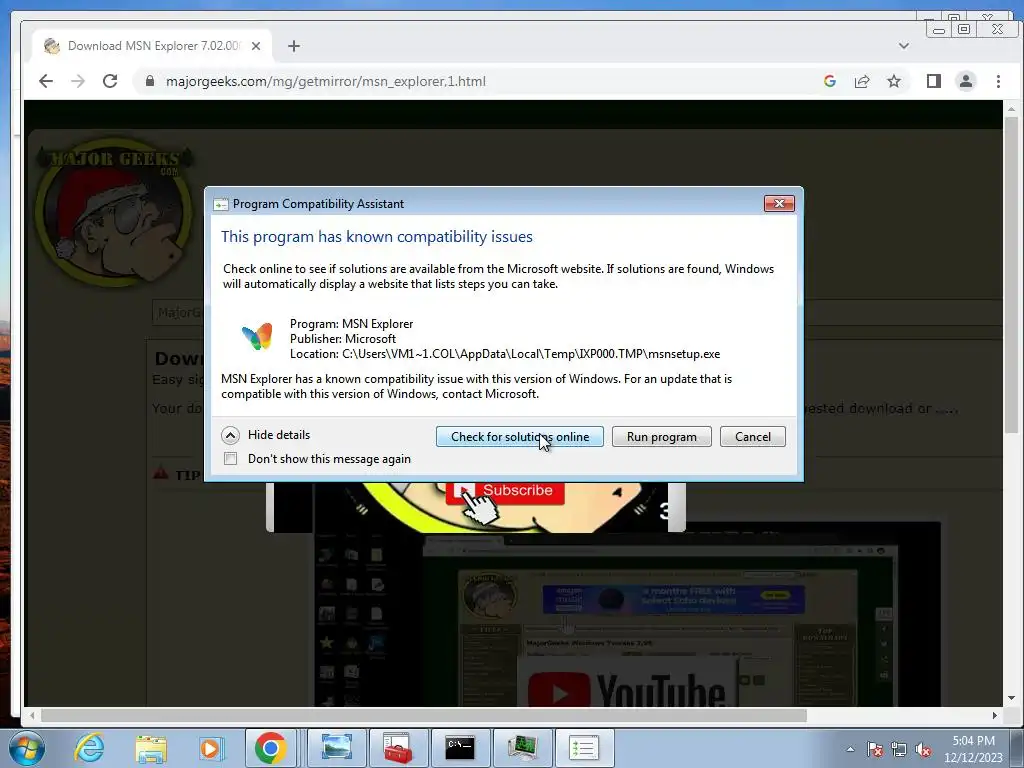Collapse details with the Hide details chevron

coord(231,435)
